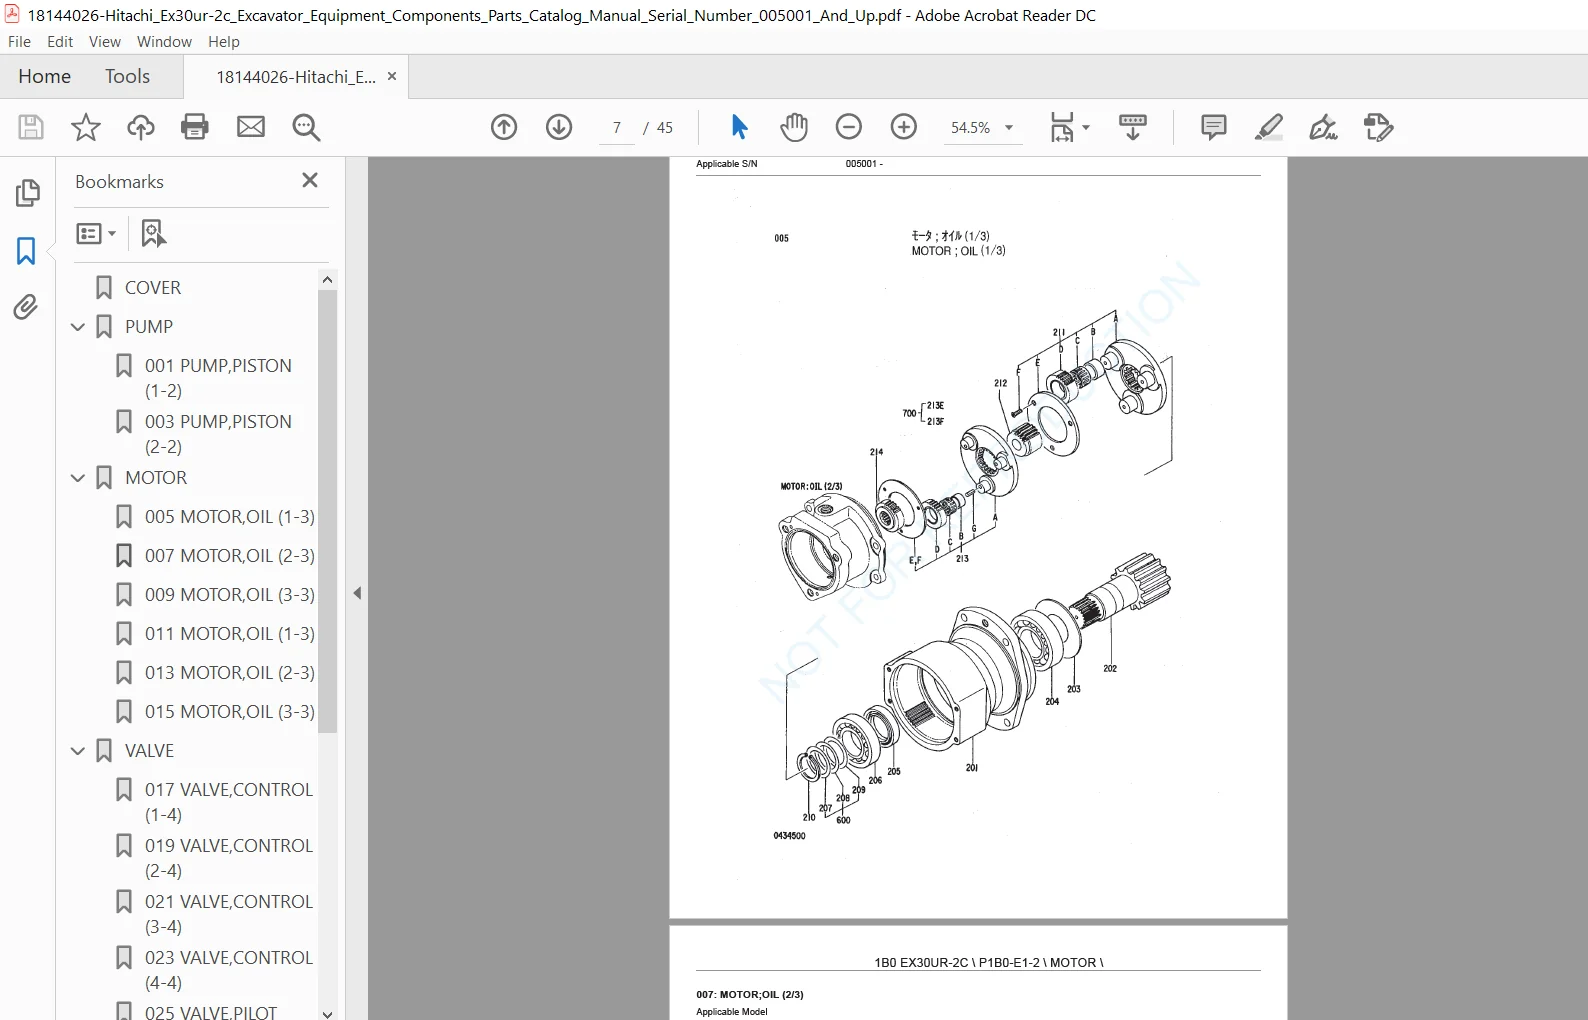Viewport: 1588px width, 1020px height.
Task: Open 023 VALVE,CONTROL (4-4) bookmark
Action: [229, 970]
